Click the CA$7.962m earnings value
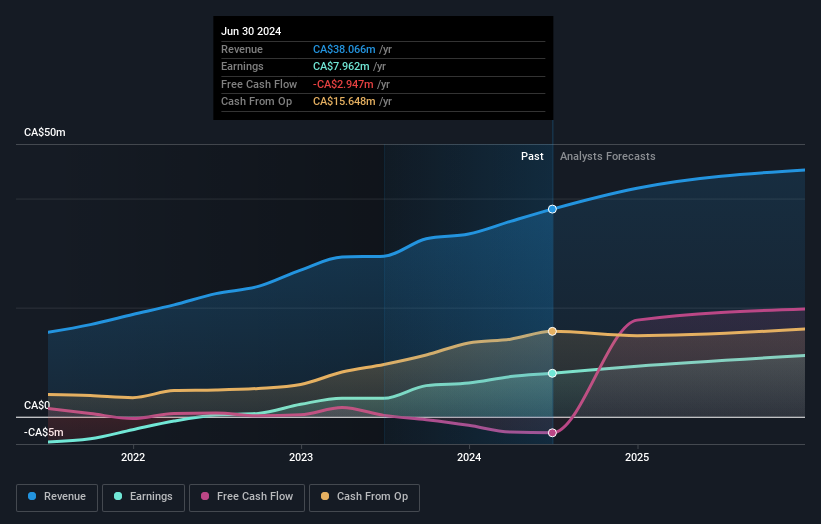821x524 pixels. (x=341, y=66)
